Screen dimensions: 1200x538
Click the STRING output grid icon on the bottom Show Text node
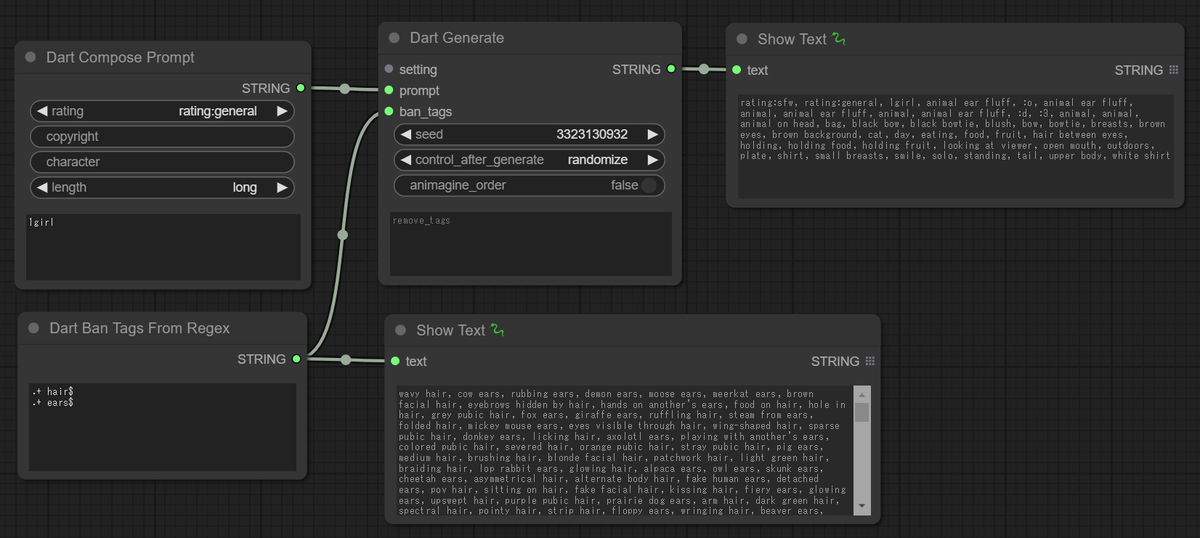pos(870,361)
